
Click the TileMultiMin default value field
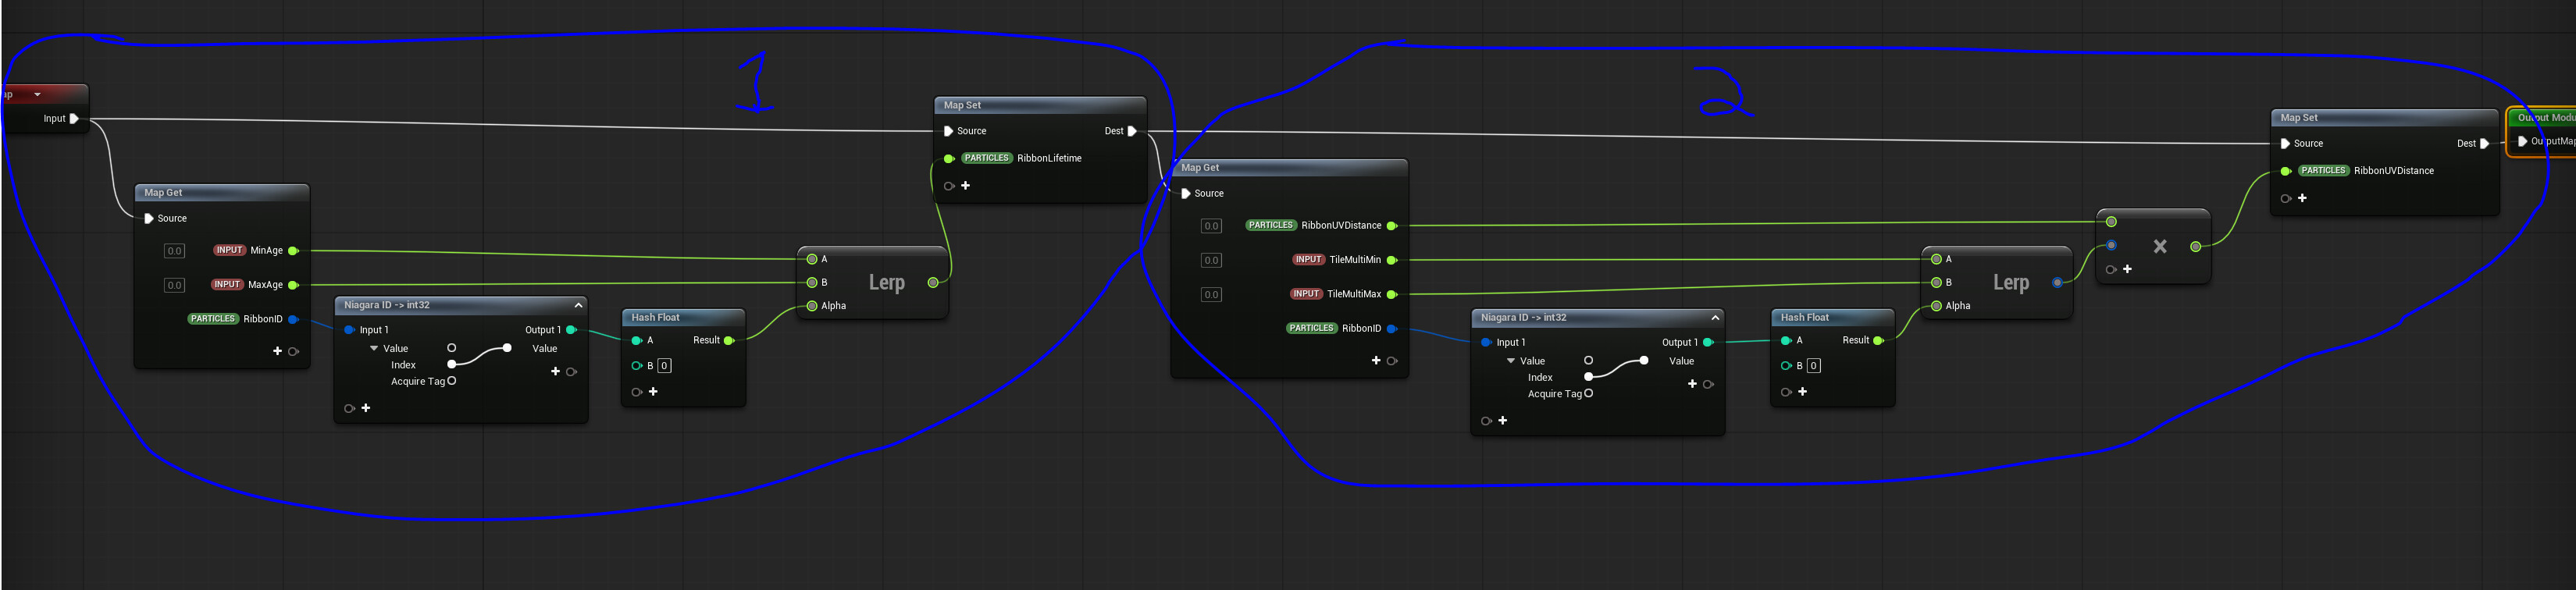(1211, 261)
